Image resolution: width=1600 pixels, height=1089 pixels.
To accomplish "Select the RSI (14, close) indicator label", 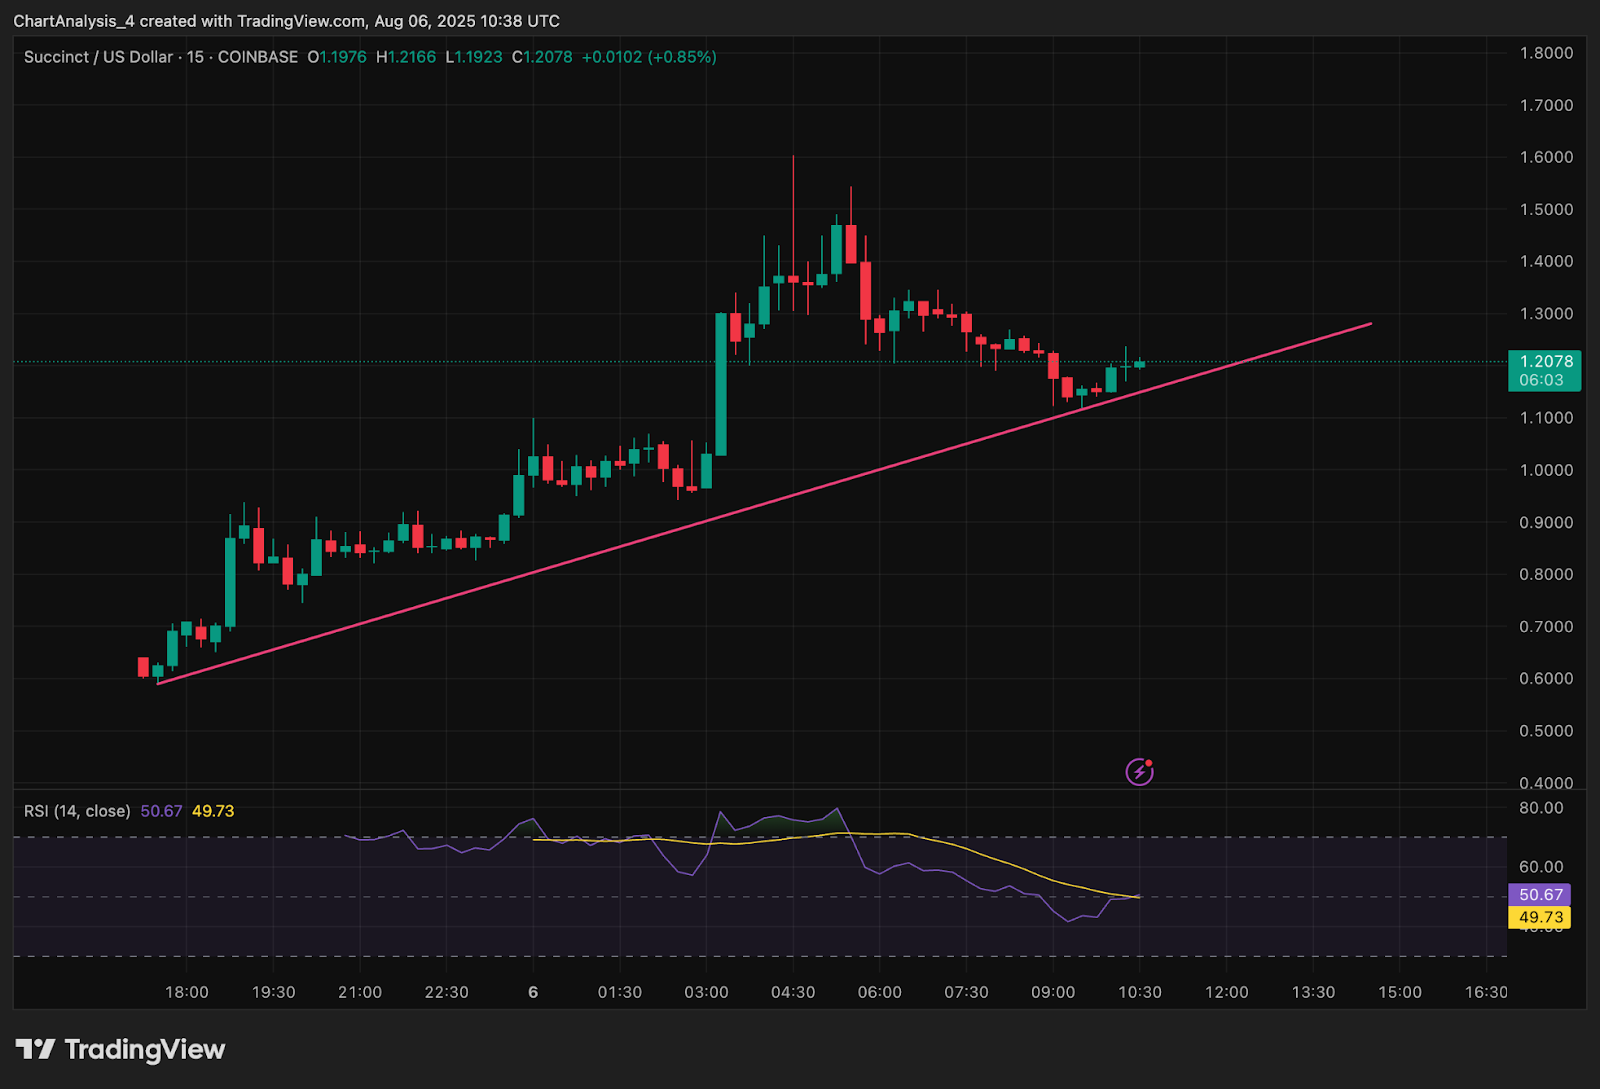I will coord(77,811).
